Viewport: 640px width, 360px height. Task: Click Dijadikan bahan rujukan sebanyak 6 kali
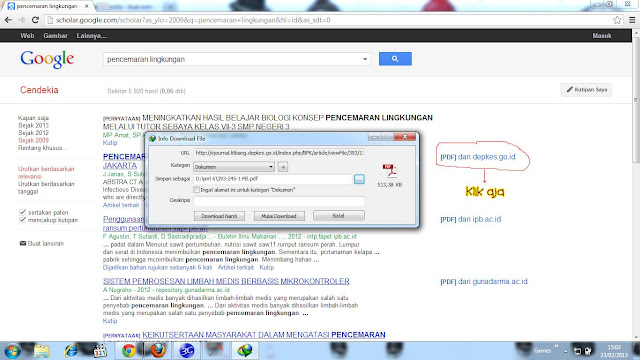[158, 267]
